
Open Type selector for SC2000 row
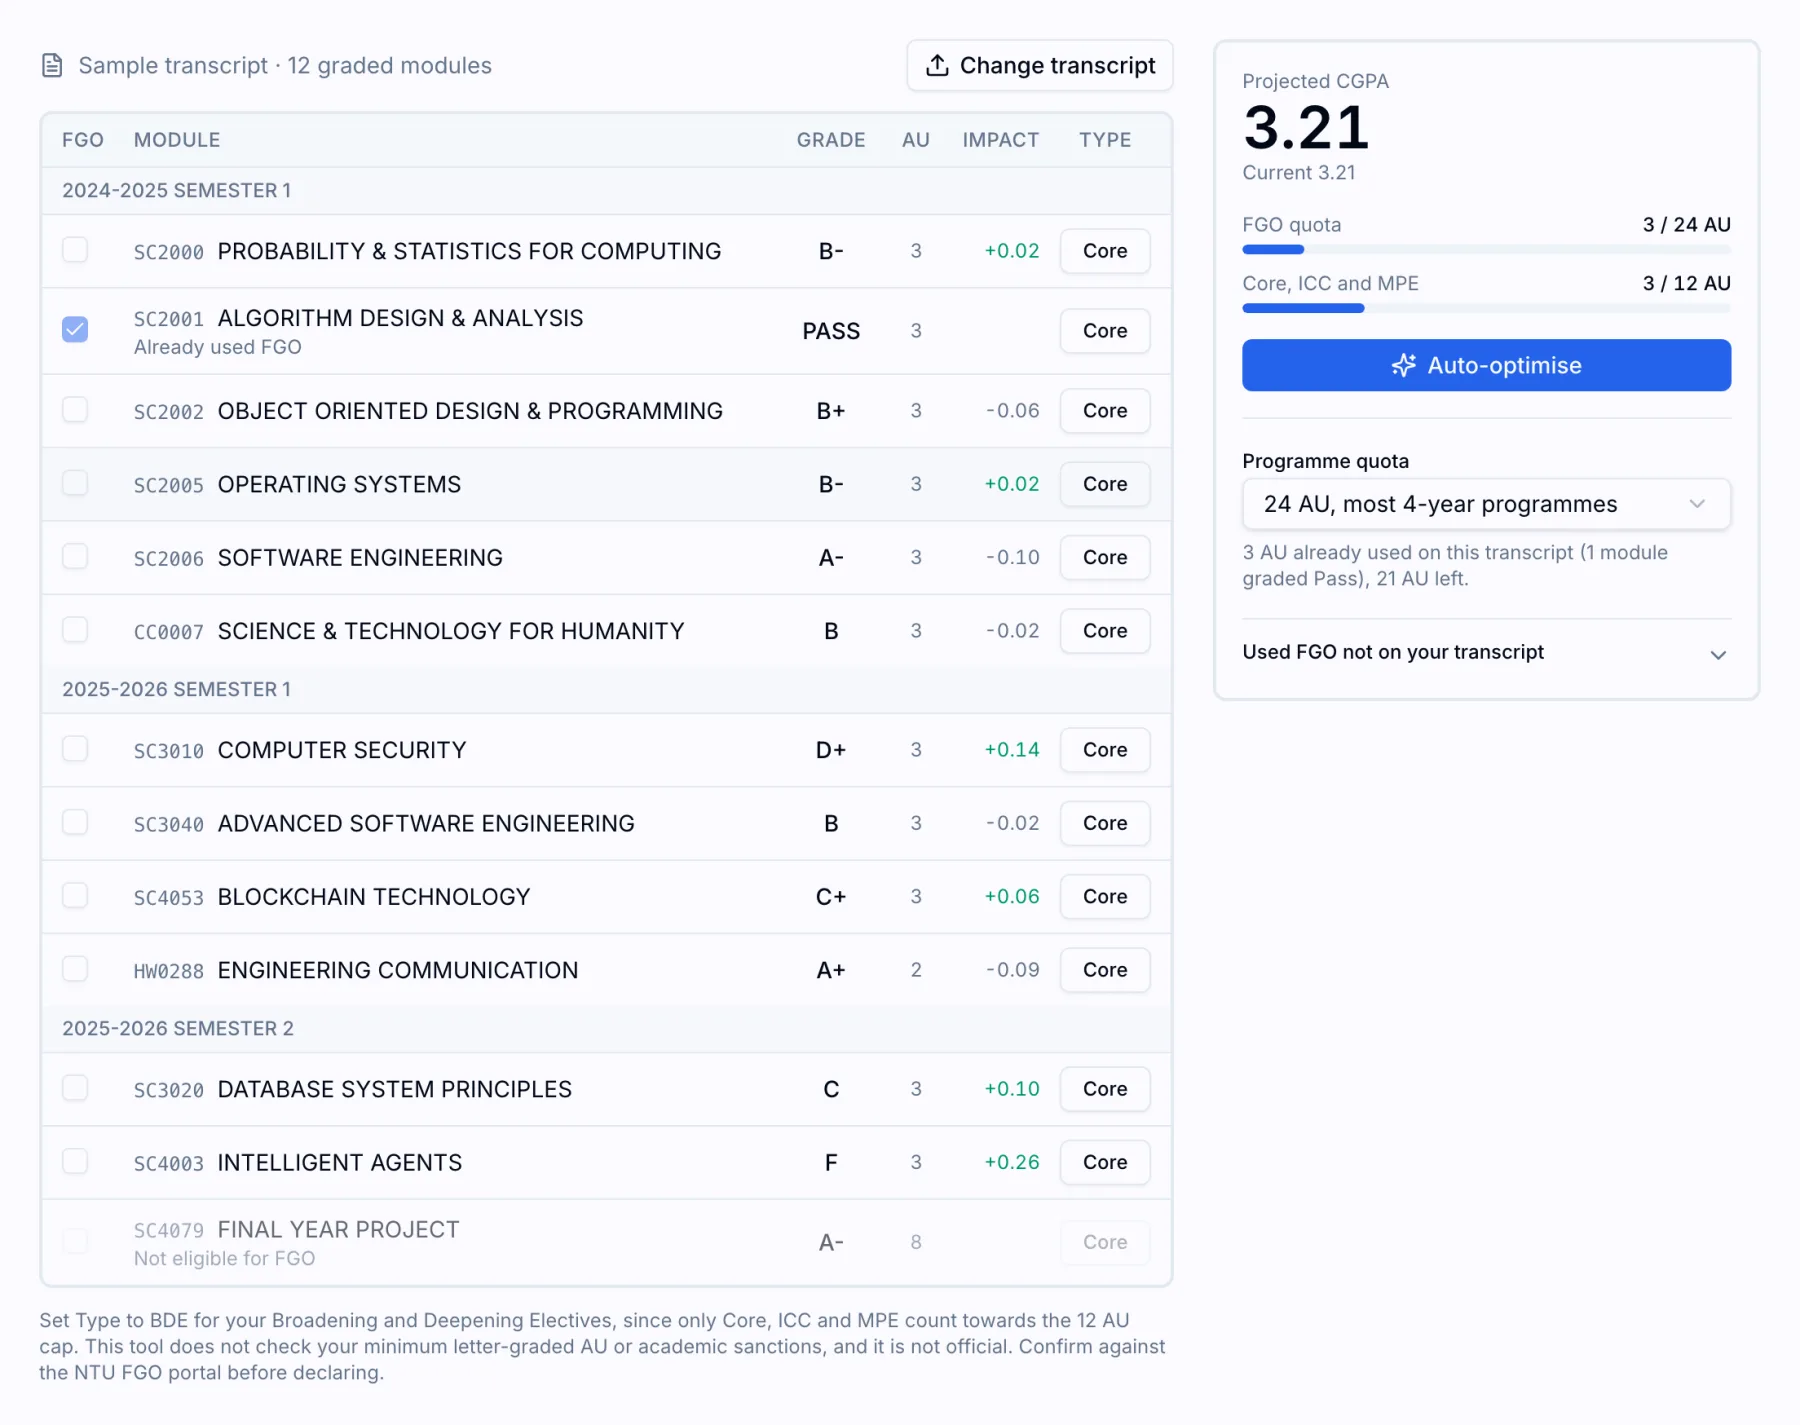pos(1105,251)
